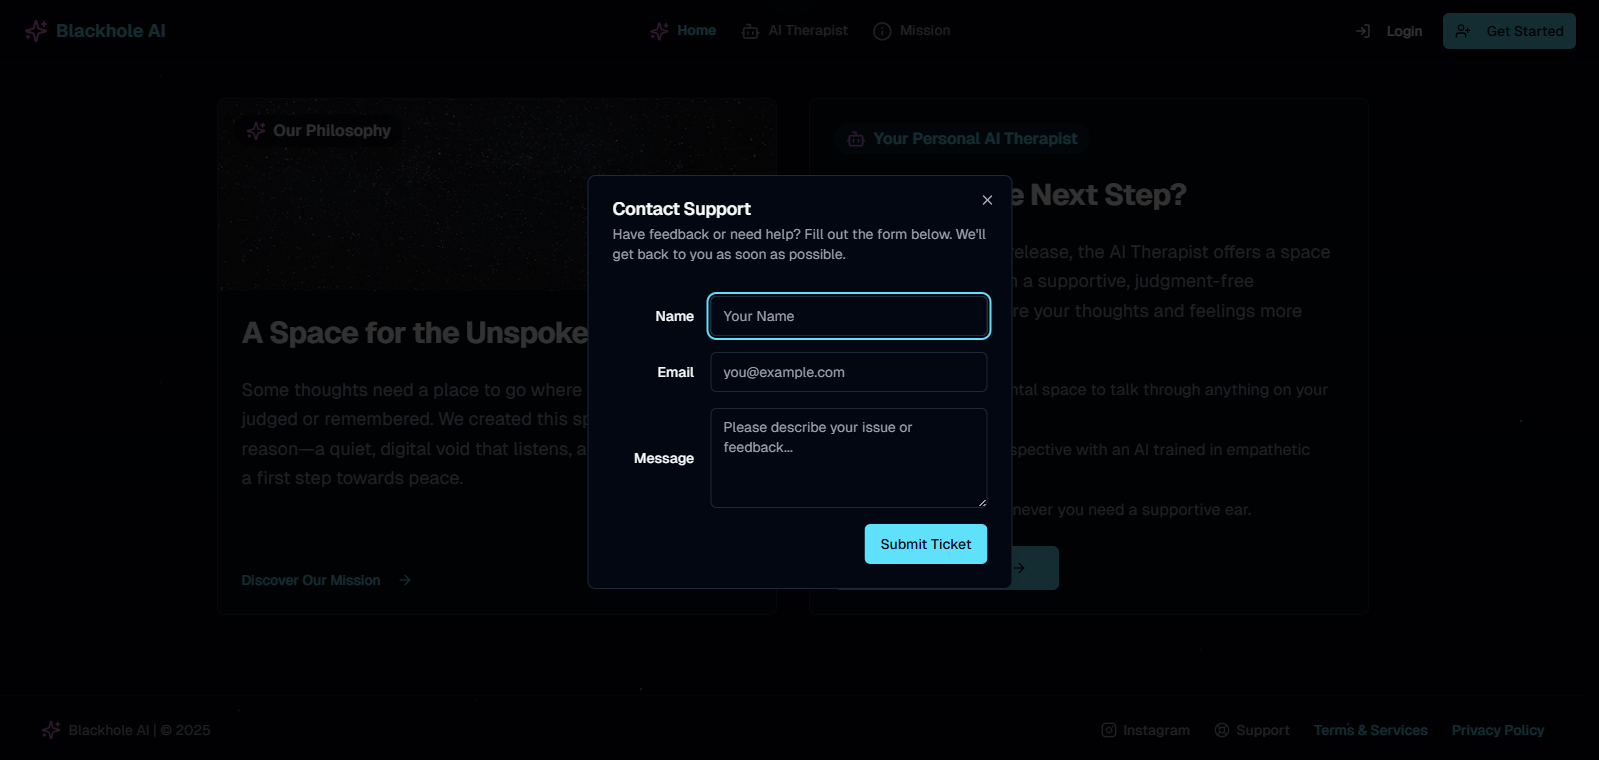Click the Your Personal AI Therapist badge text
Viewport: 1599px width, 760px height.
click(x=975, y=139)
